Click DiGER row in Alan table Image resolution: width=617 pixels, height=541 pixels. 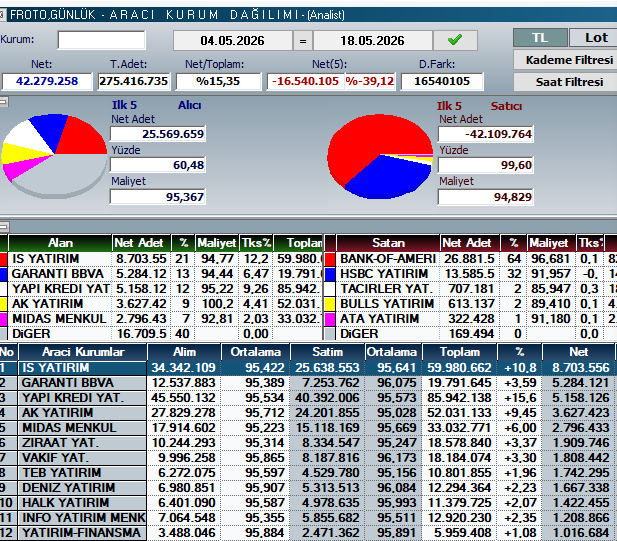[x=161, y=334]
